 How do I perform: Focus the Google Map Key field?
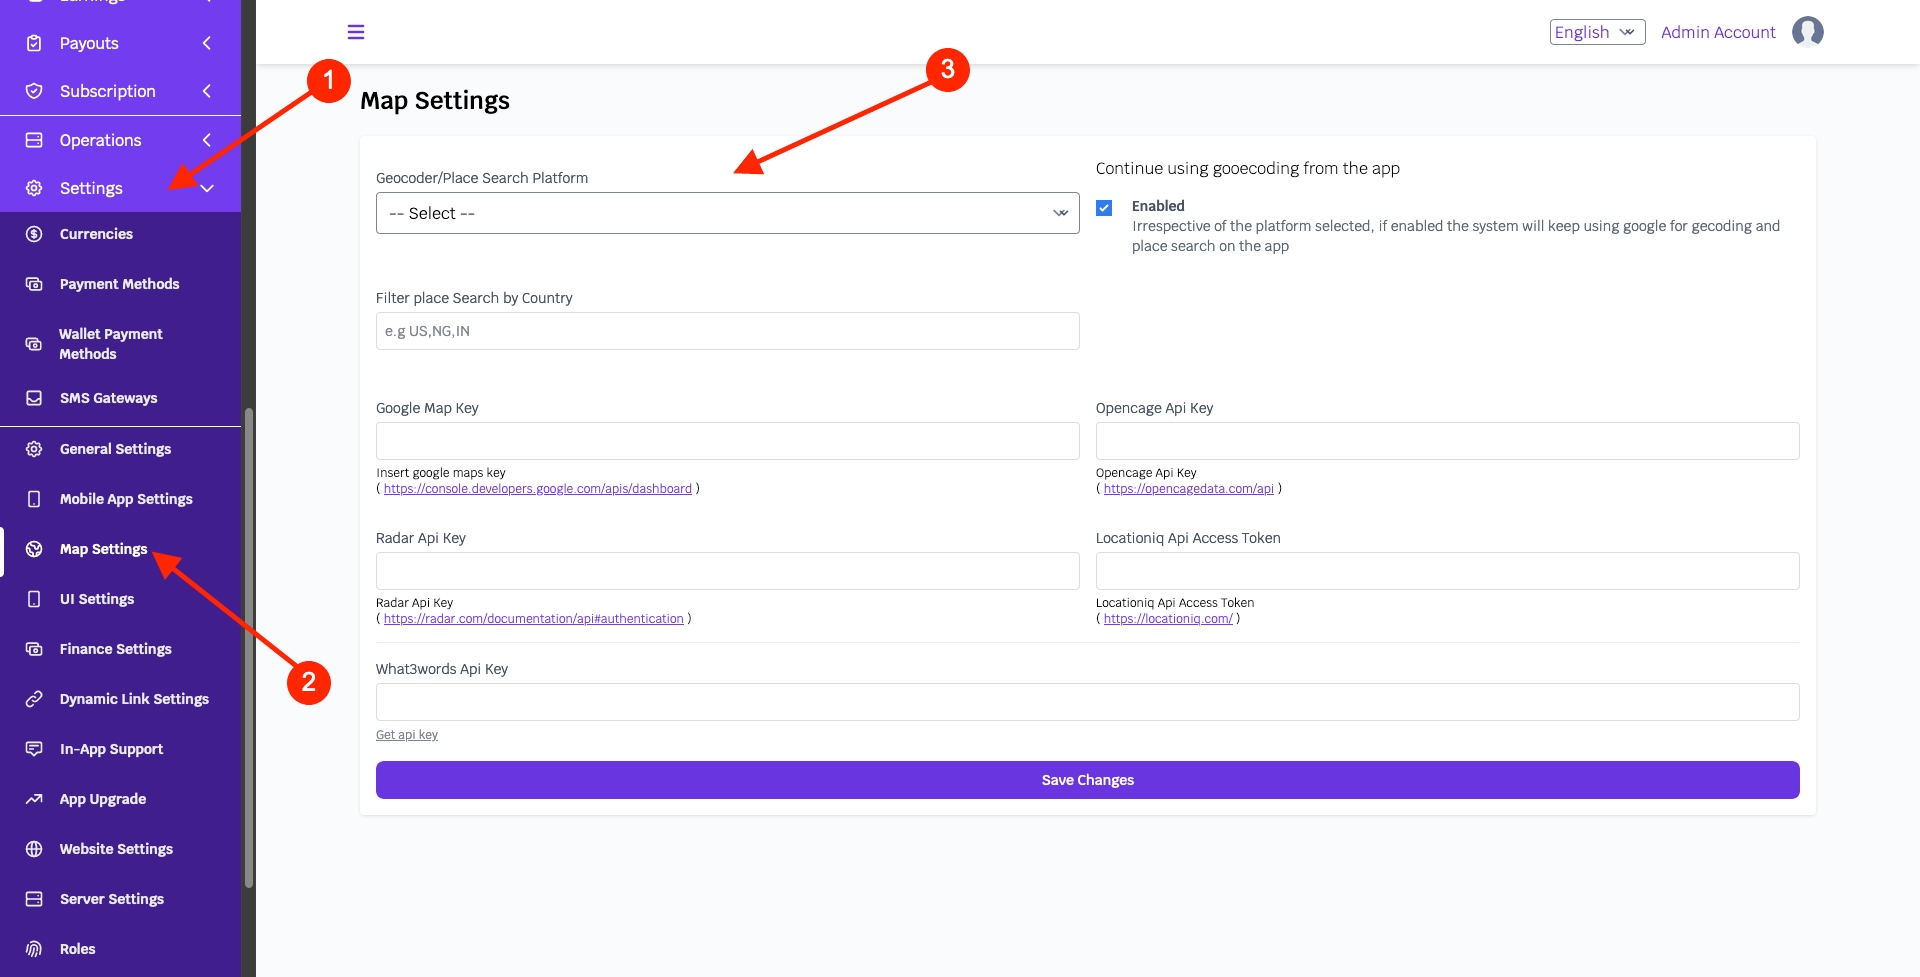pos(727,441)
